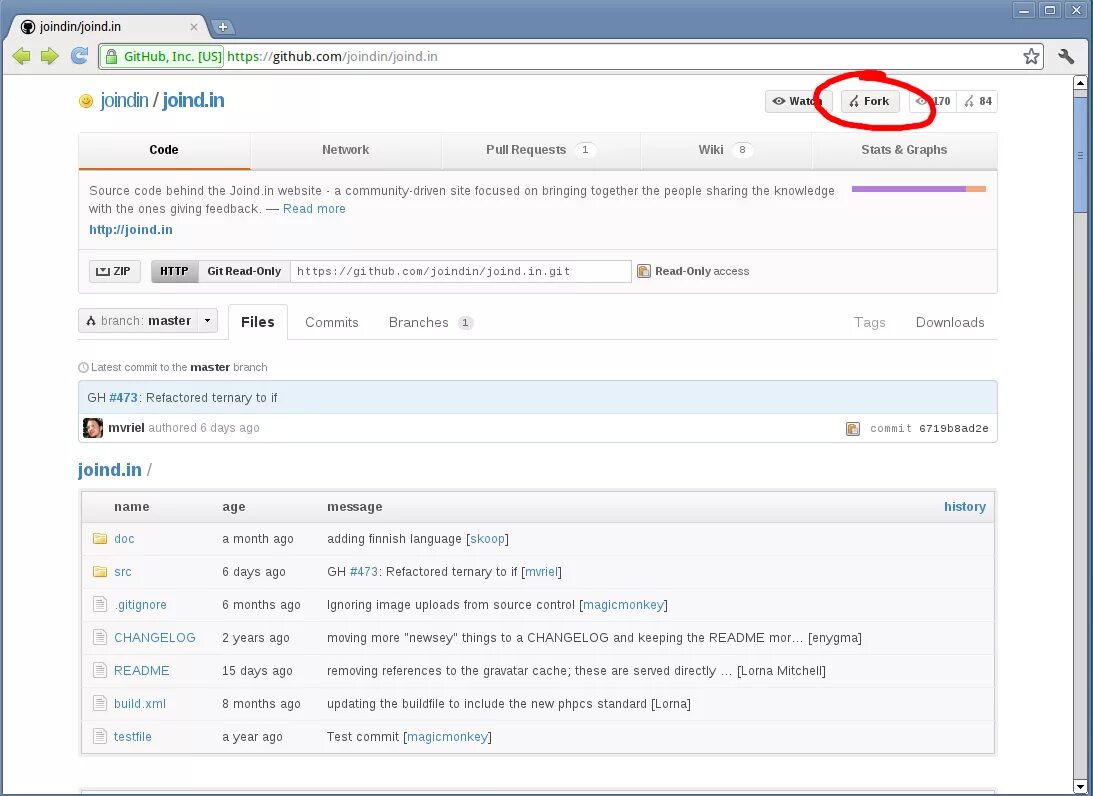
Task: Click the src folder icon
Action: [100, 572]
